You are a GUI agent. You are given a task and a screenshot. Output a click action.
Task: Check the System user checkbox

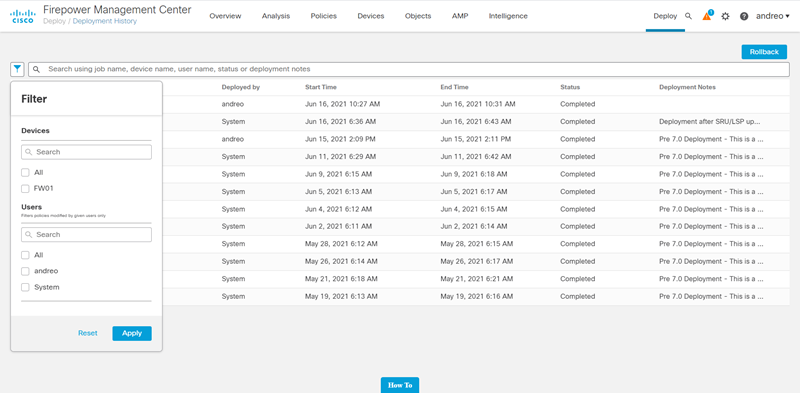pyautogui.click(x=25, y=287)
